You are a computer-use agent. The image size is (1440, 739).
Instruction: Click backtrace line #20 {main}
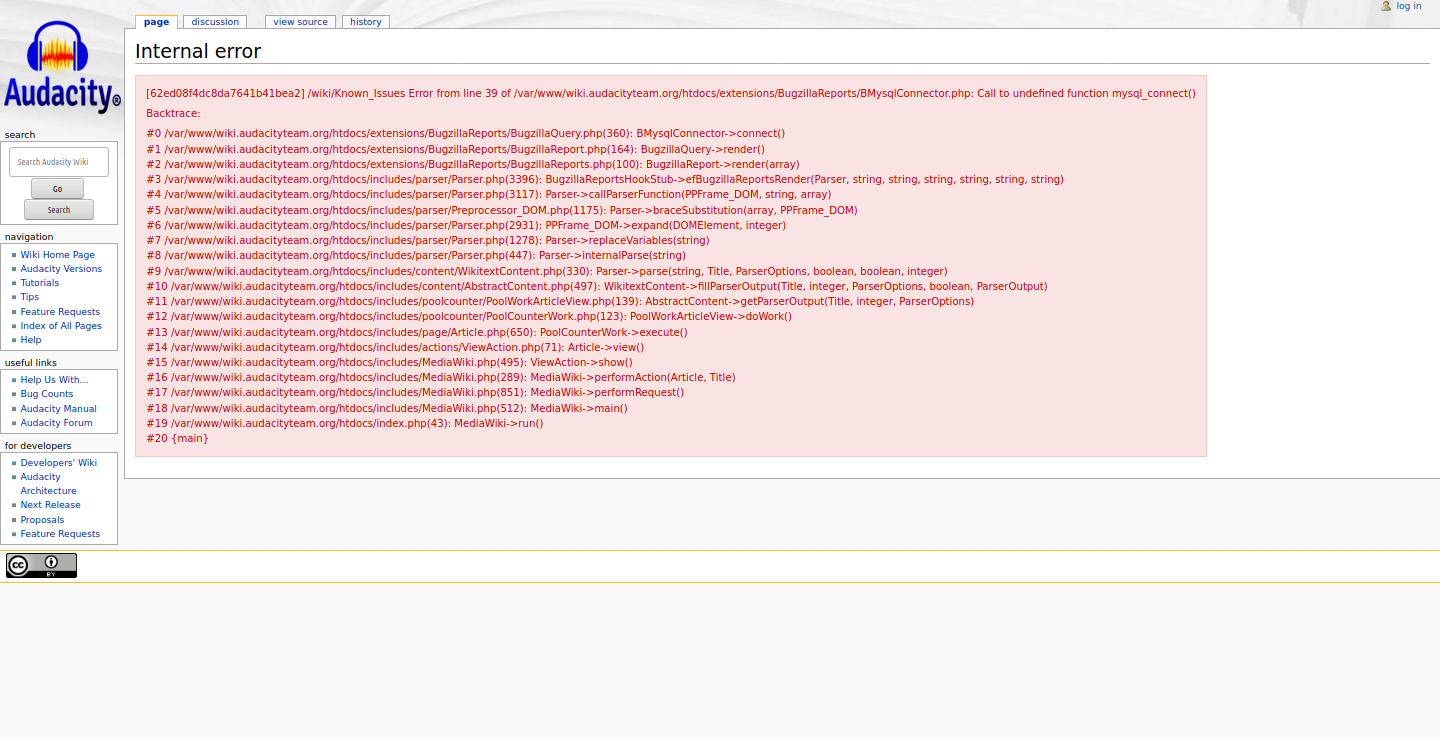[x=178, y=438]
